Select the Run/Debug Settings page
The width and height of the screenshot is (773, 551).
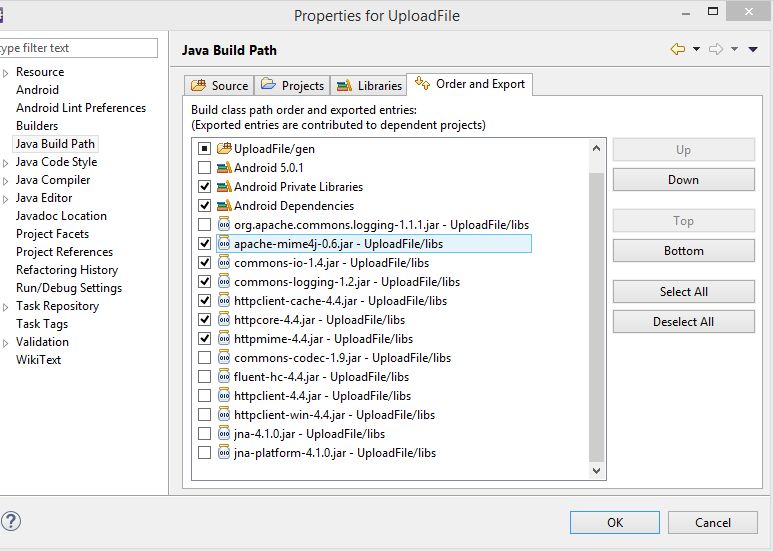tap(69, 287)
